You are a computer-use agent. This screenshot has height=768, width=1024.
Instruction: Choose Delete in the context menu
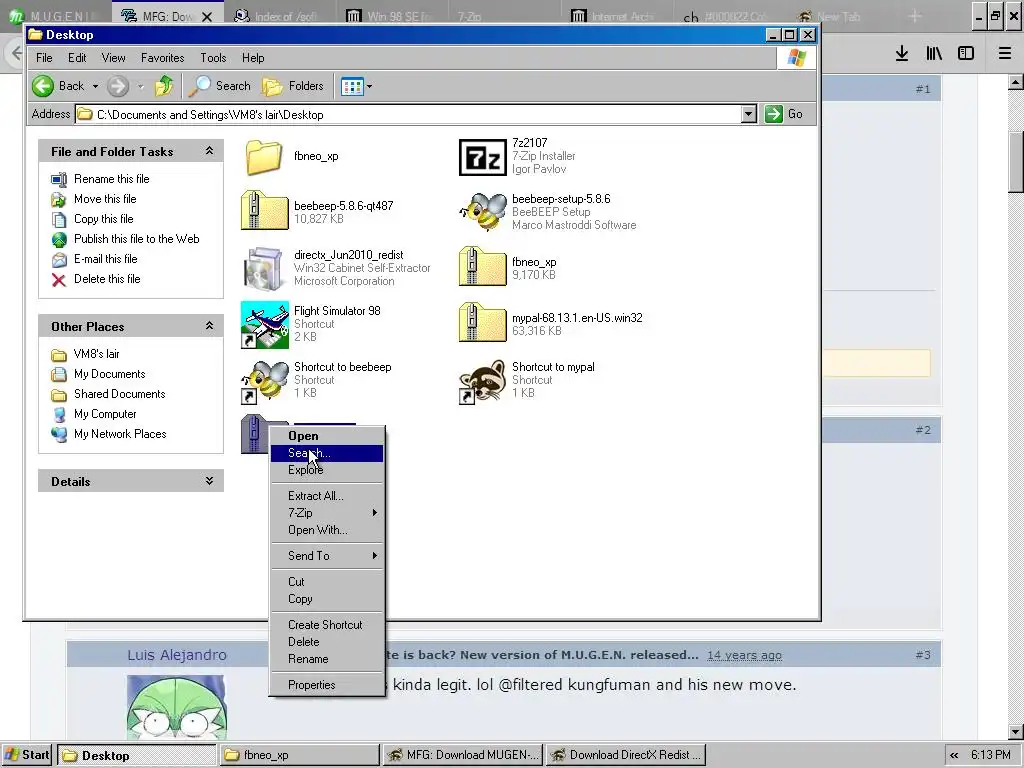coord(327,642)
